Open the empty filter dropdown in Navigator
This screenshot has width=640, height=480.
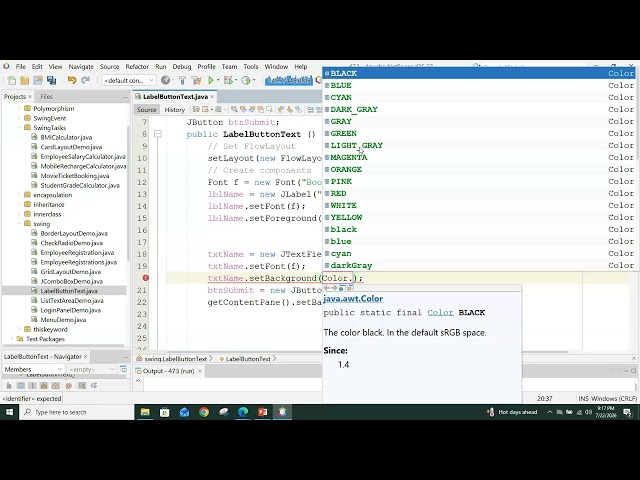click(92, 369)
